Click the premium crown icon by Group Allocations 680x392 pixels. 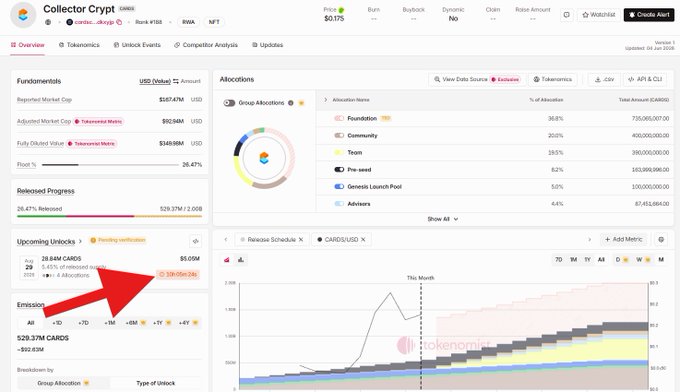pyautogui.click(x=301, y=103)
